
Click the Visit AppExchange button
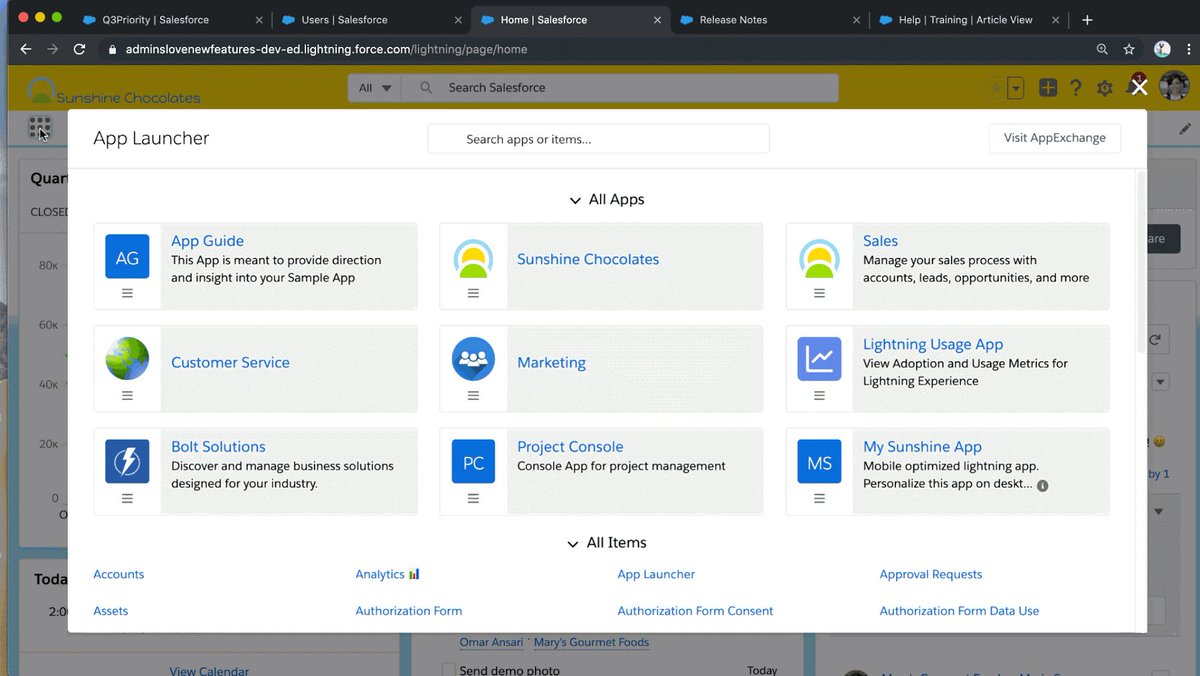coord(1055,138)
